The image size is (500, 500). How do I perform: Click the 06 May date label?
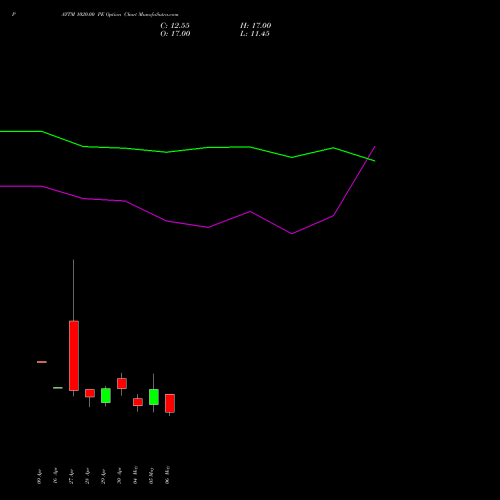[x=168, y=475]
